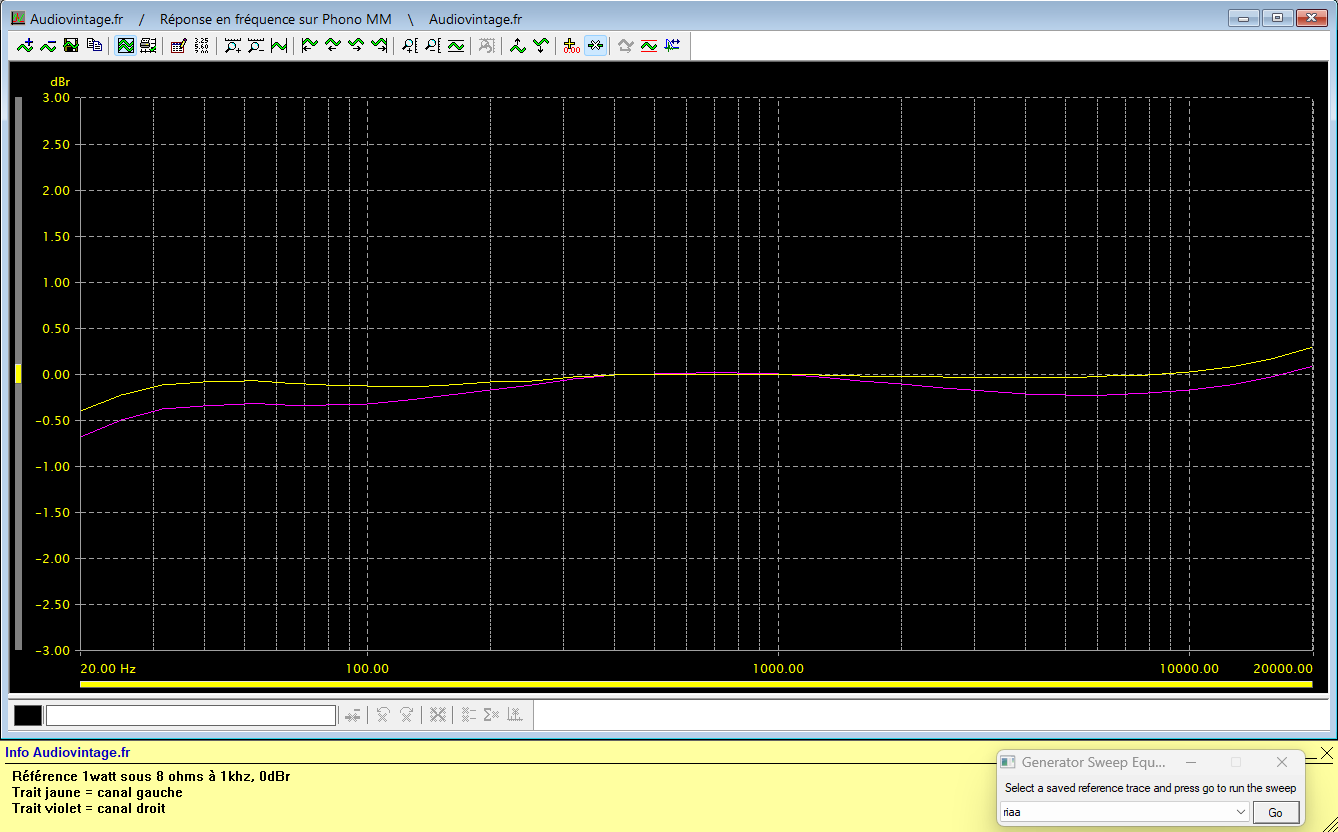
Task: Click the 3.25/5.60 numeric values table icon
Action: 202,45
